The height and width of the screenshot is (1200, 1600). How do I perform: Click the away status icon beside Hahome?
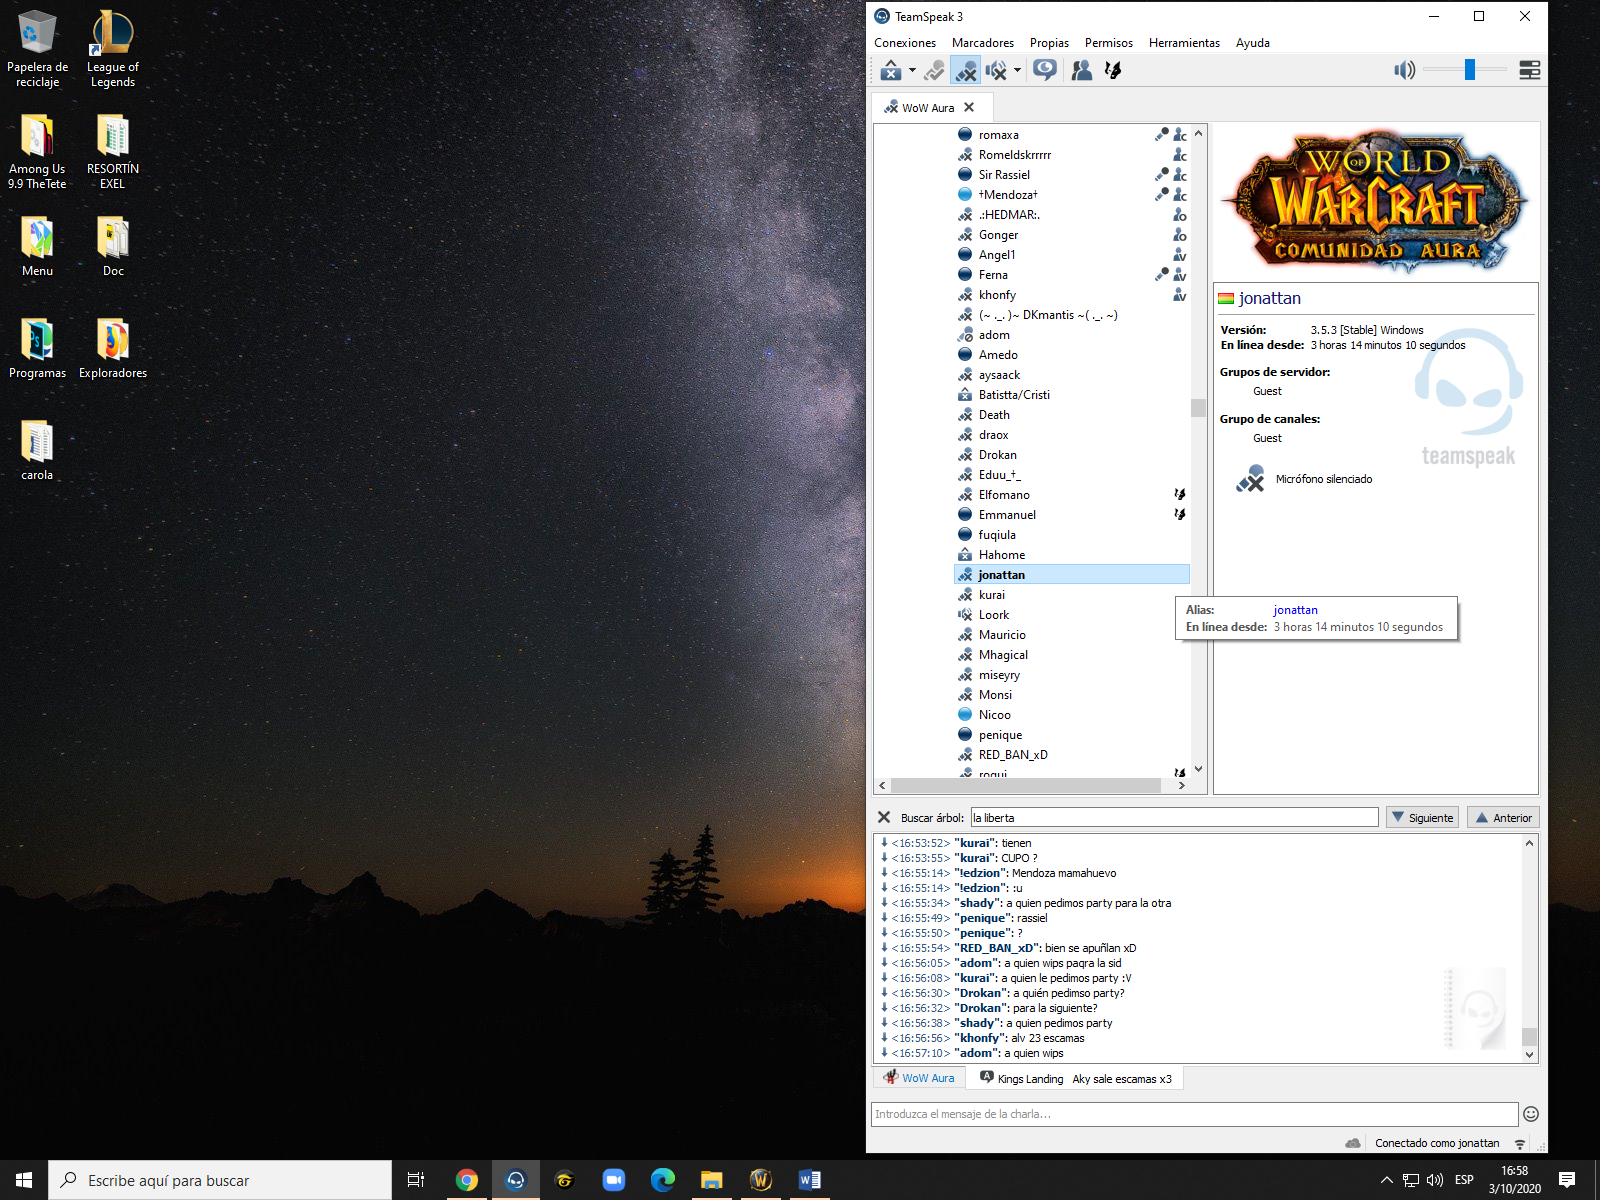965,555
